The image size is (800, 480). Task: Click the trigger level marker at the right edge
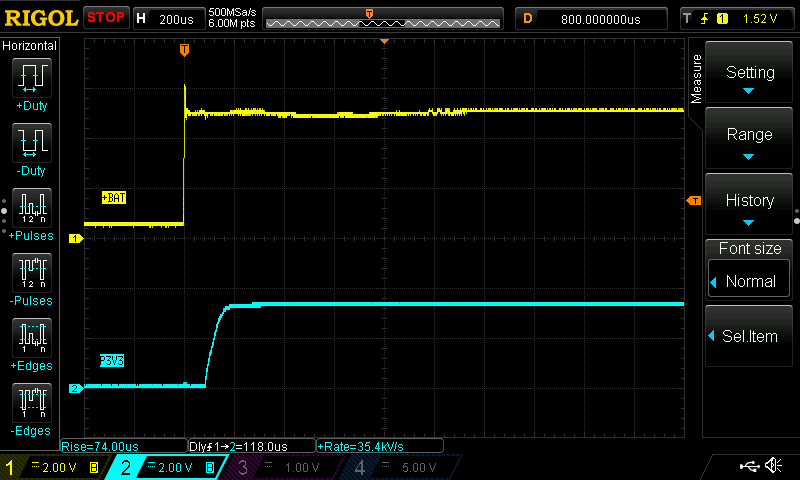pos(694,200)
